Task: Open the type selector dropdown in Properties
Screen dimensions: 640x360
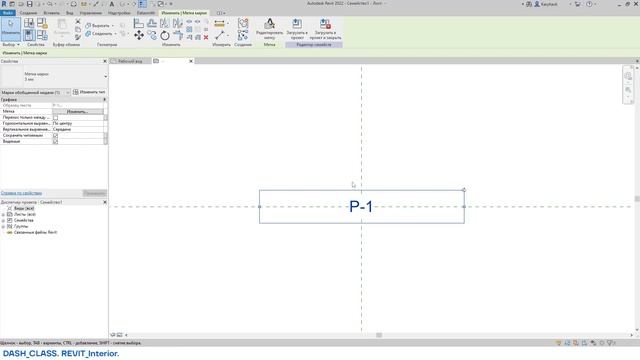Action: click(105, 76)
